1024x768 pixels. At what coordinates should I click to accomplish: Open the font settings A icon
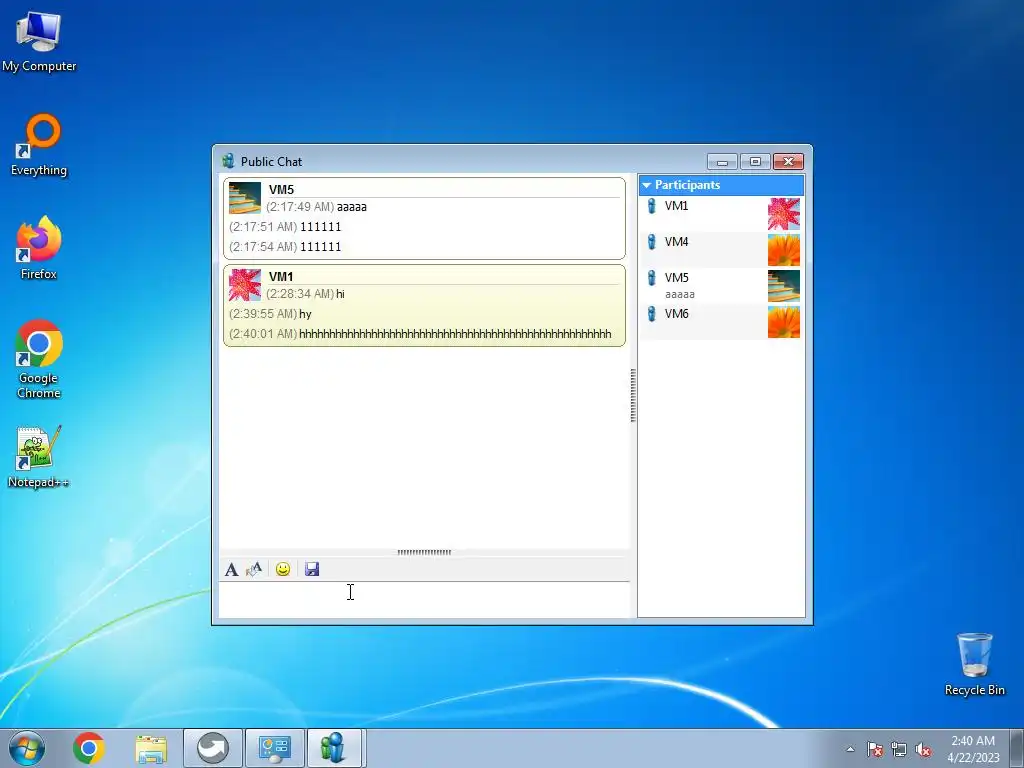[x=231, y=569]
